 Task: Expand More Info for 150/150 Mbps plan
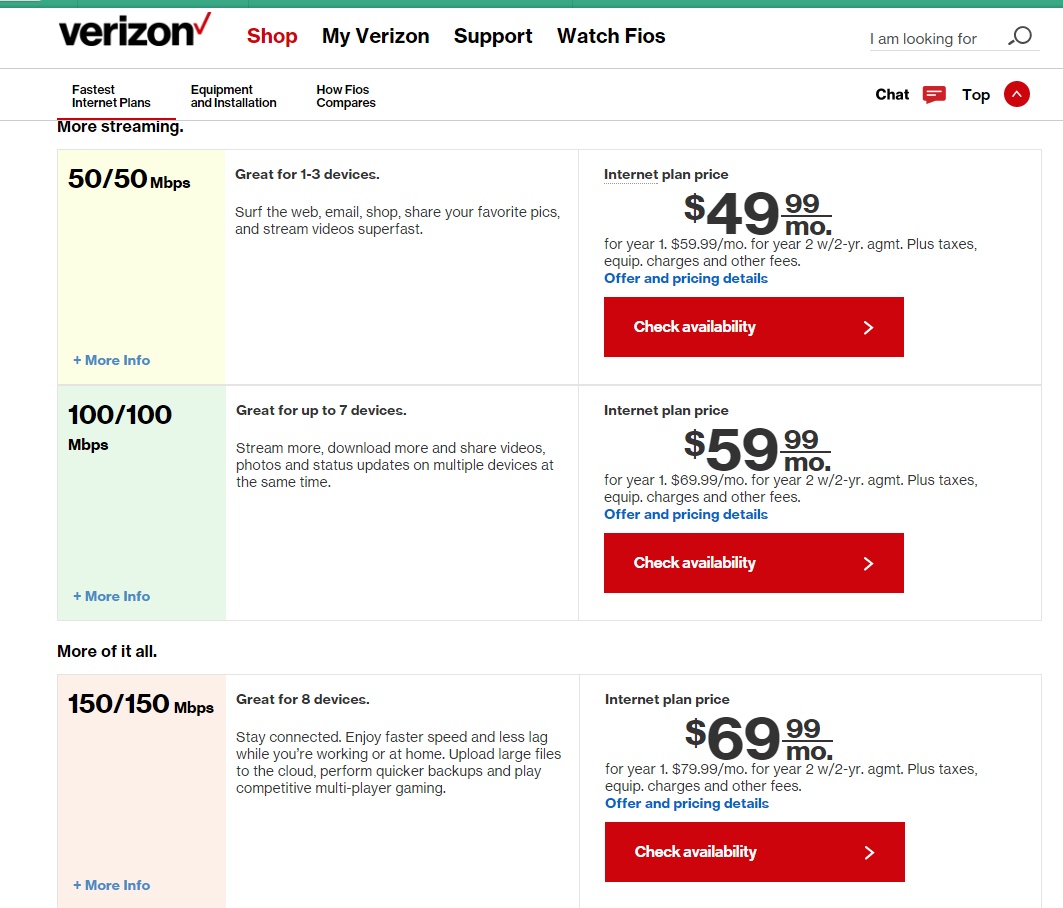click(x=112, y=885)
